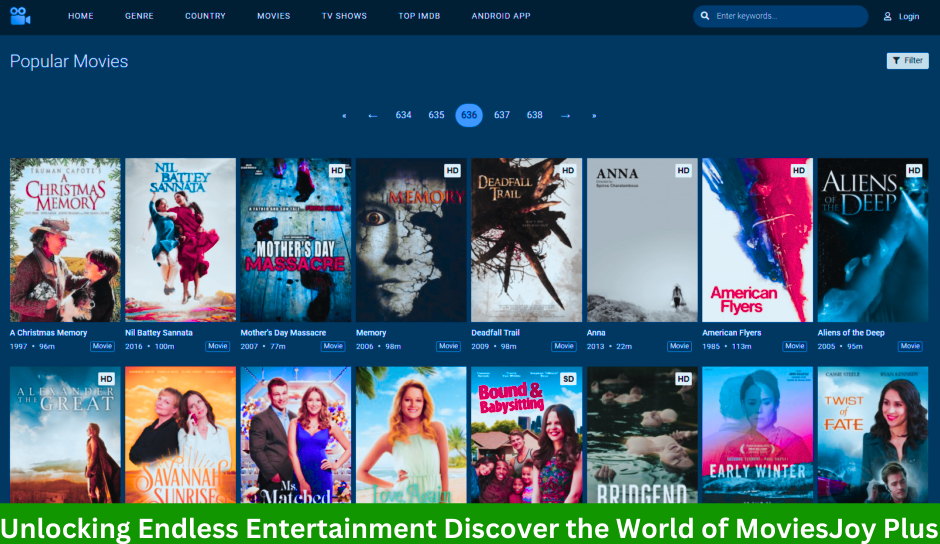Go to page 634

tap(403, 115)
